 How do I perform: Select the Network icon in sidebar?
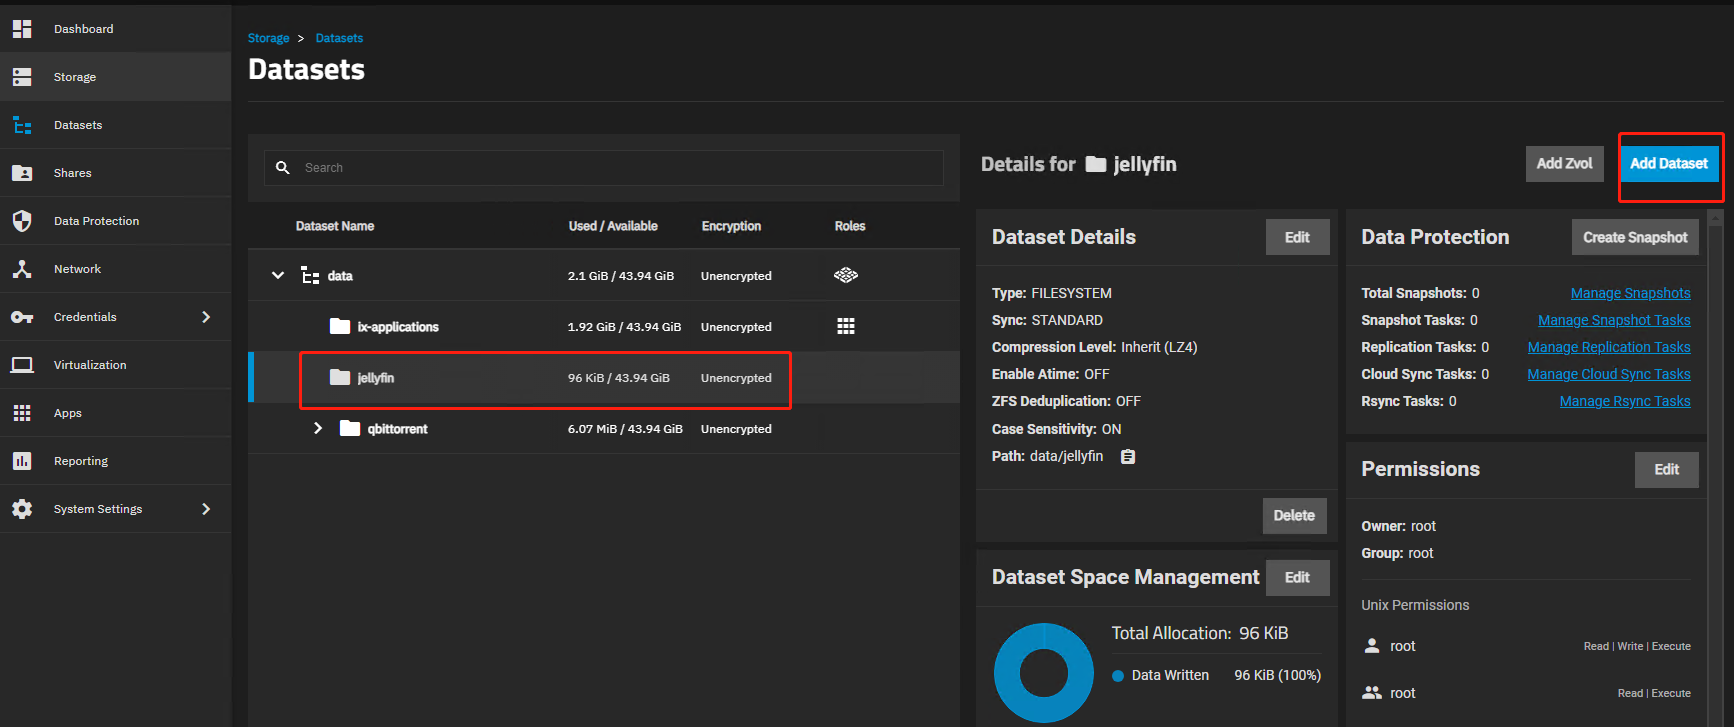tap(22, 269)
